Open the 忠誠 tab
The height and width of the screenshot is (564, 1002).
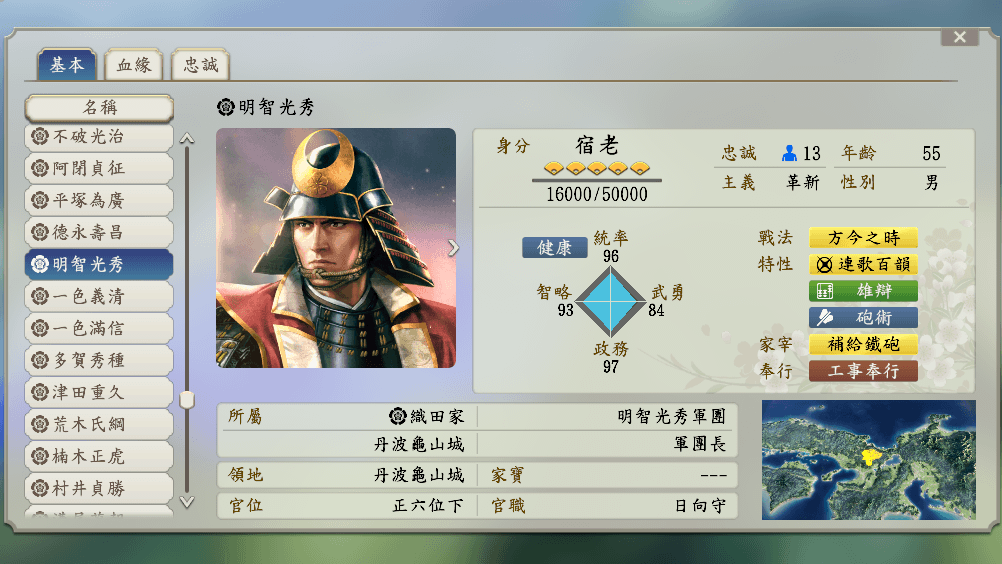pyautogui.click(x=200, y=66)
